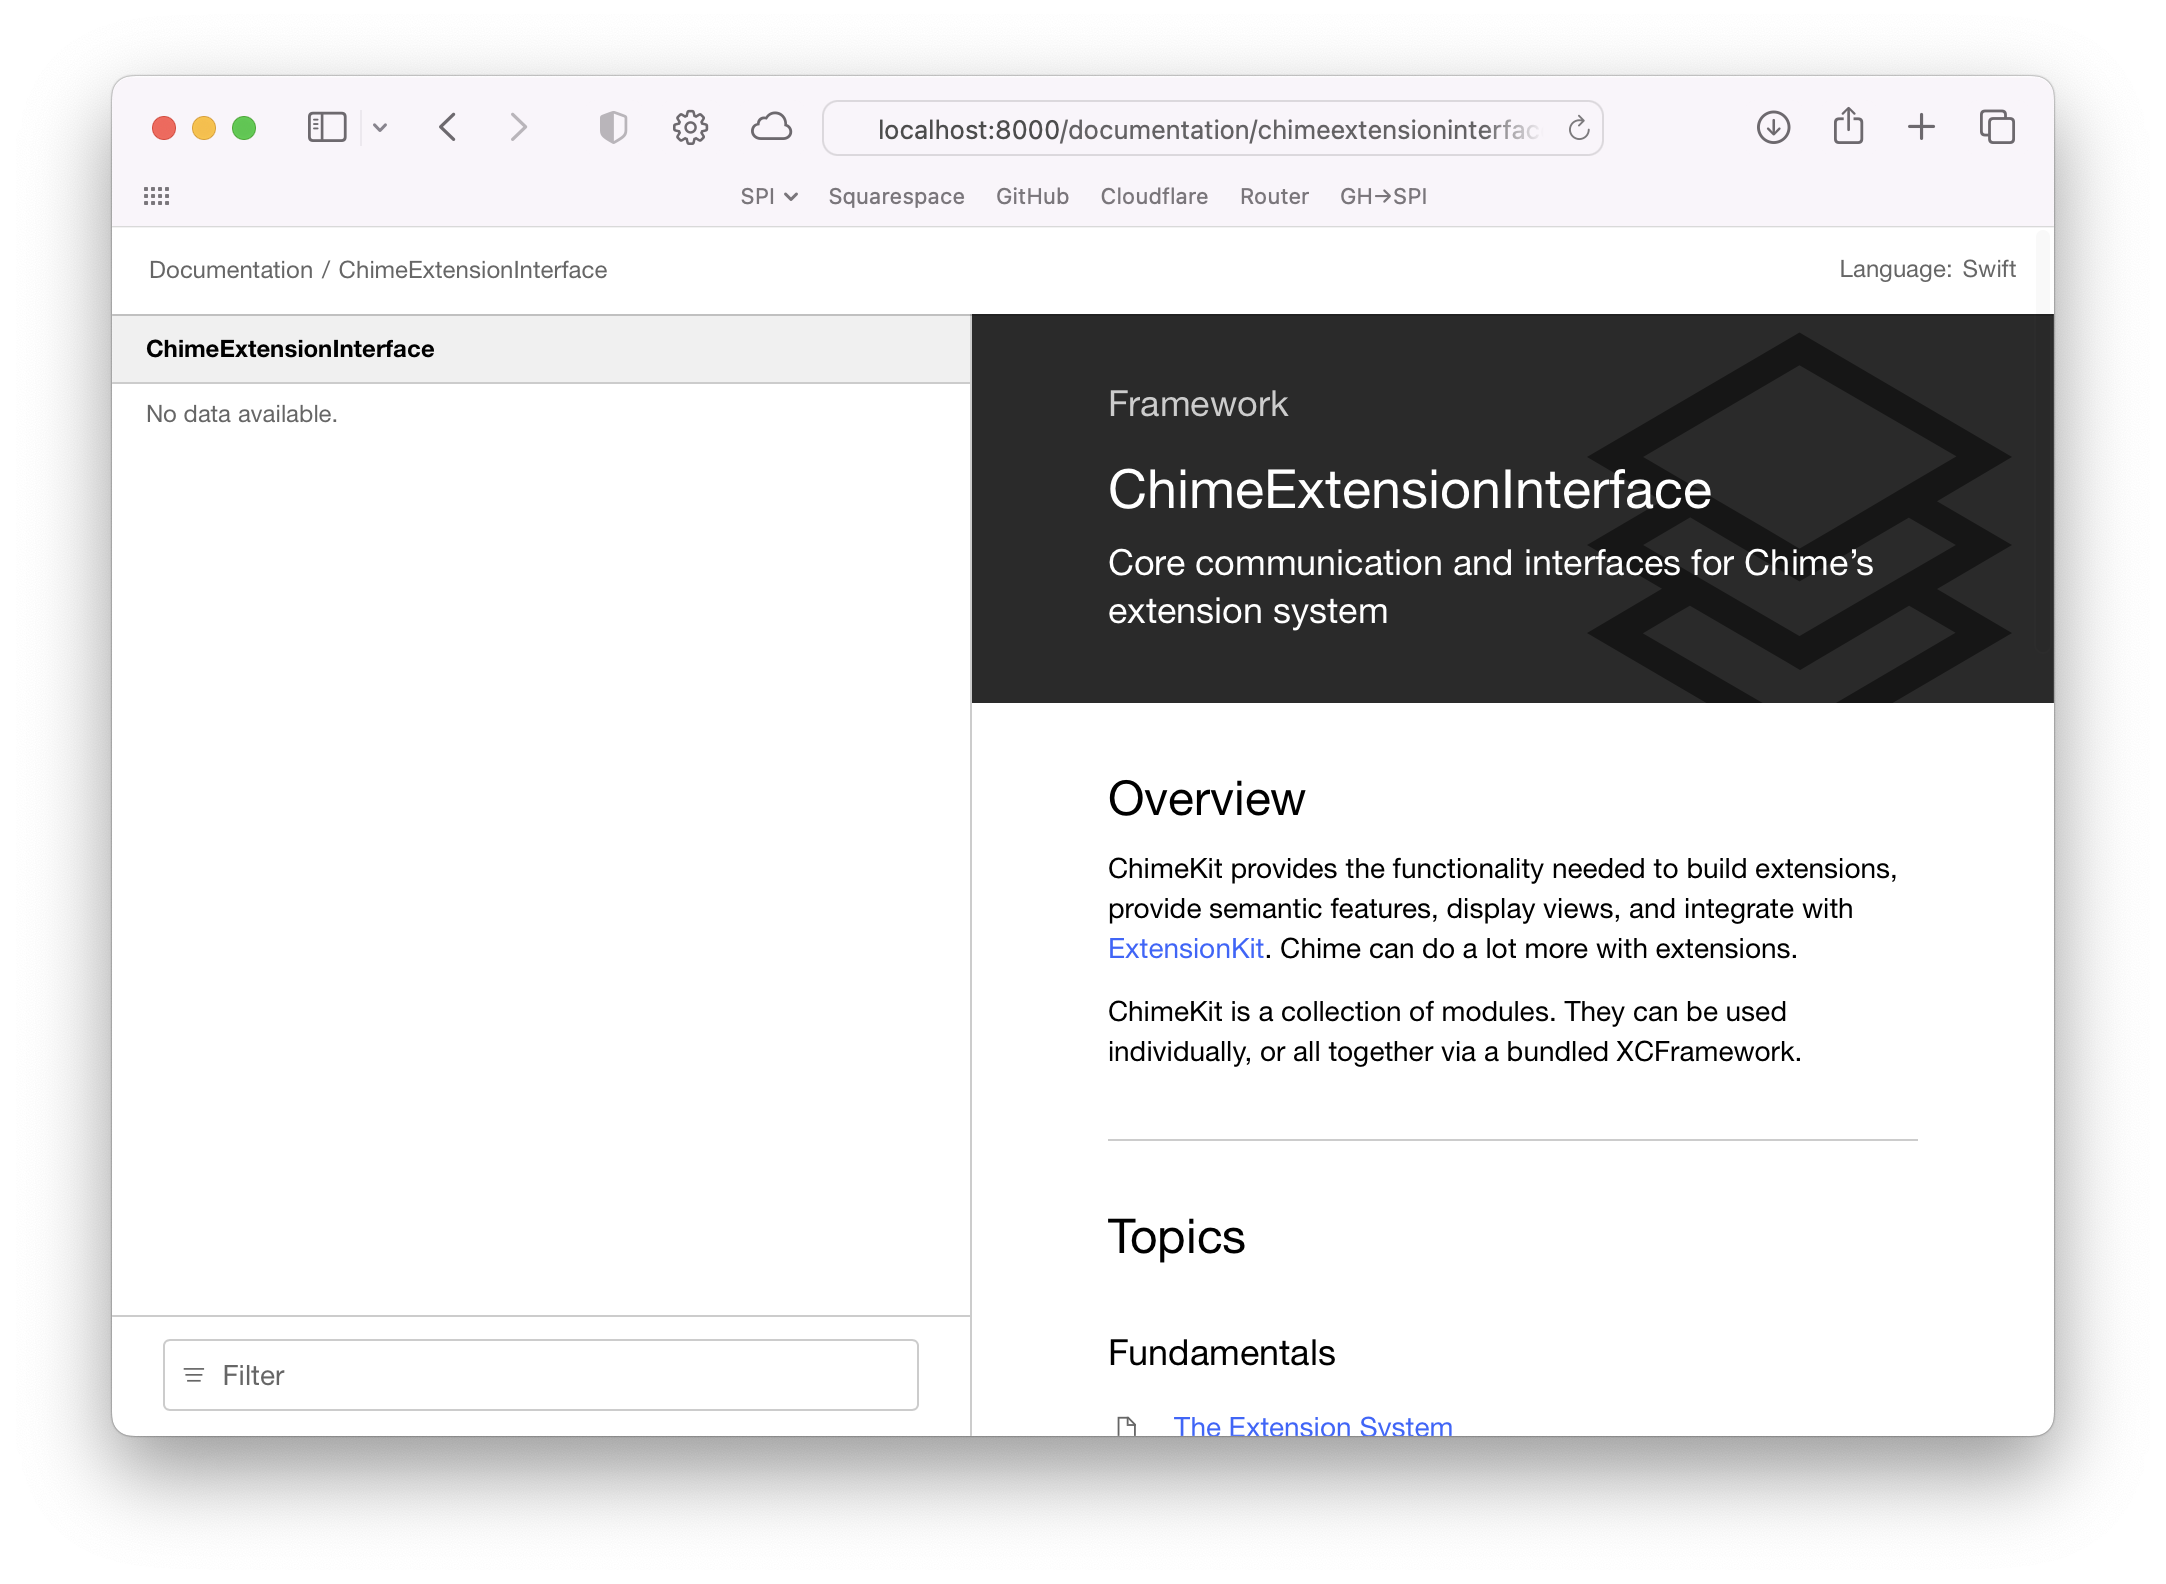The height and width of the screenshot is (1584, 2166).
Task: Switch documentation language from Swift
Action: 1991,269
